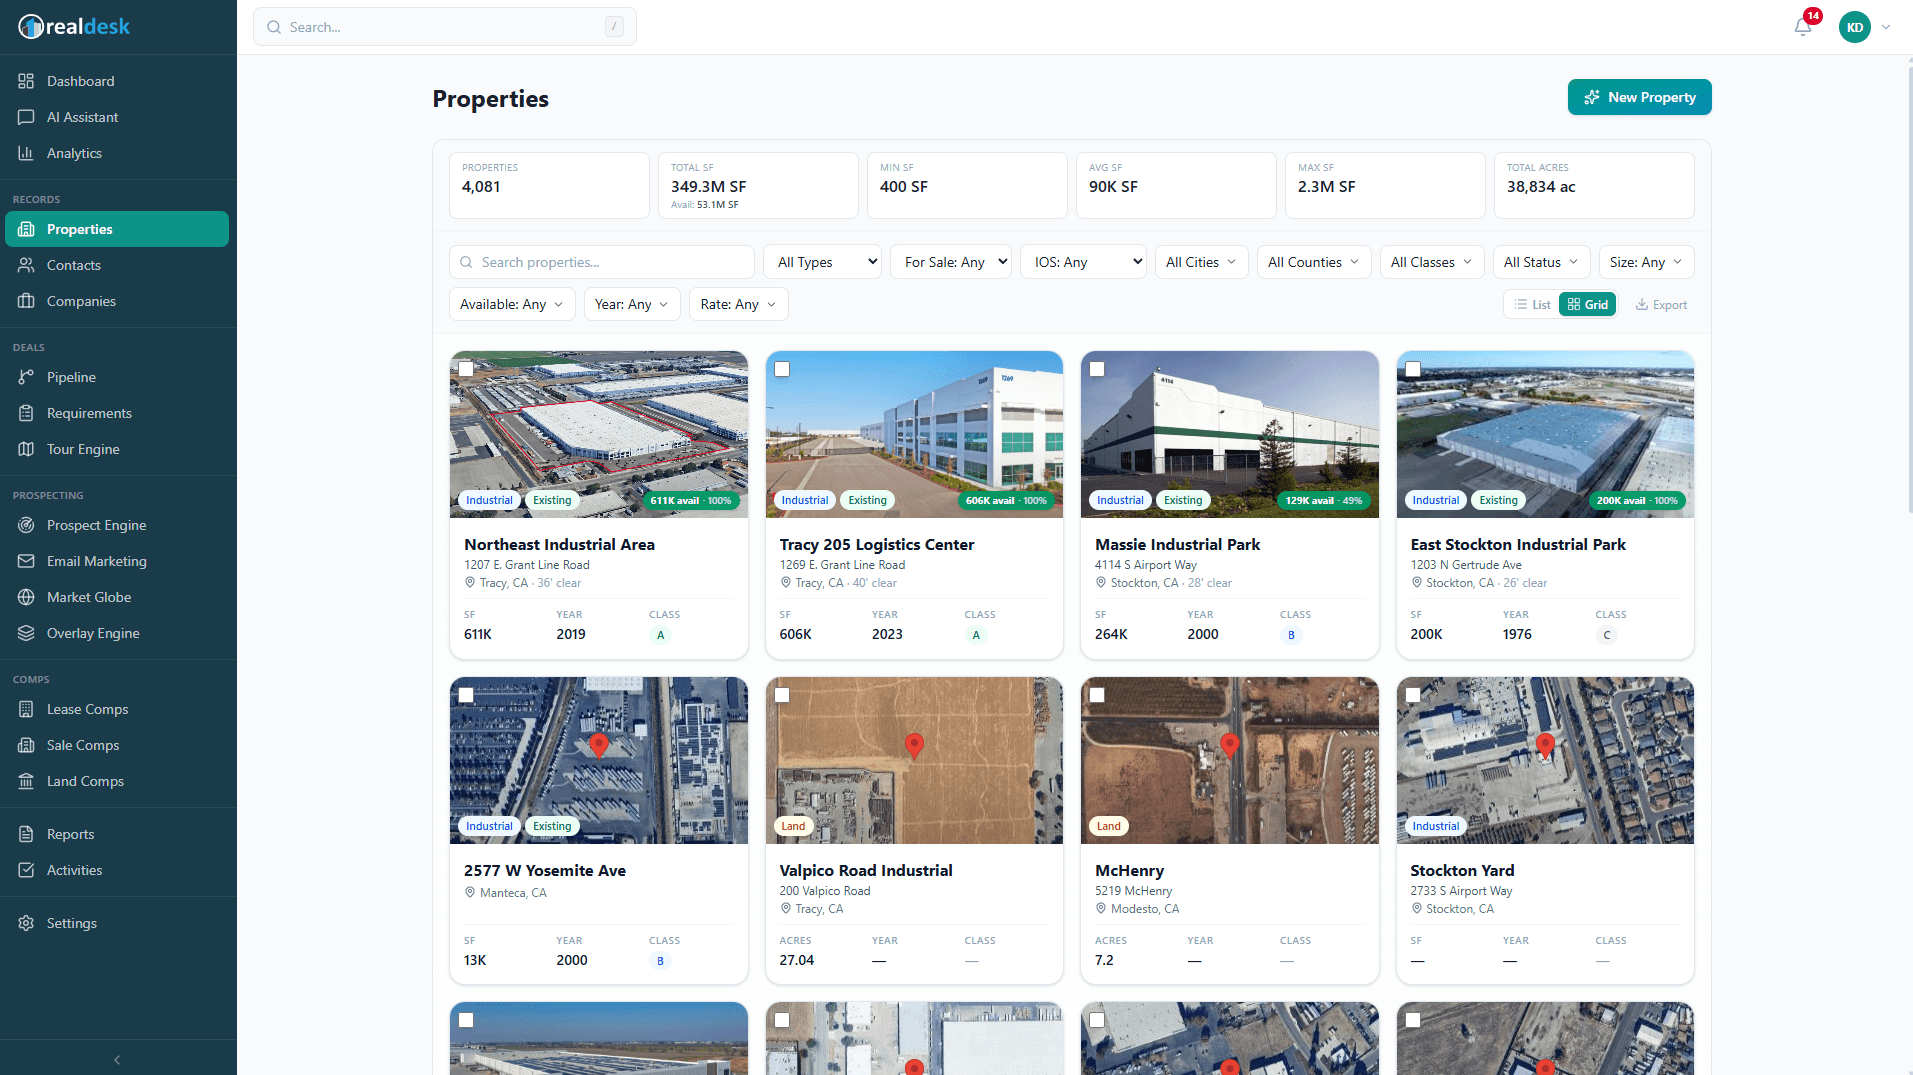Open Lease Comps in sidebar
Image resolution: width=1913 pixels, height=1075 pixels.
click(117, 709)
